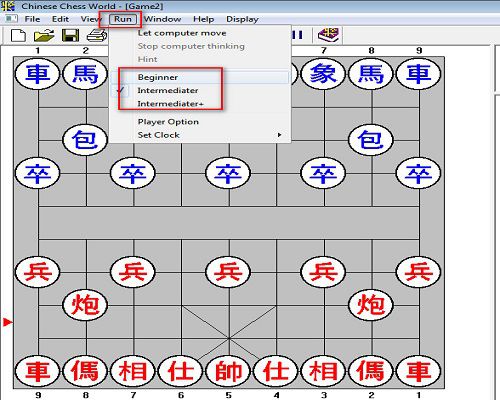Open the Help menu
Image resolution: width=500 pixels, height=400 pixels.
pyautogui.click(x=203, y=19)
